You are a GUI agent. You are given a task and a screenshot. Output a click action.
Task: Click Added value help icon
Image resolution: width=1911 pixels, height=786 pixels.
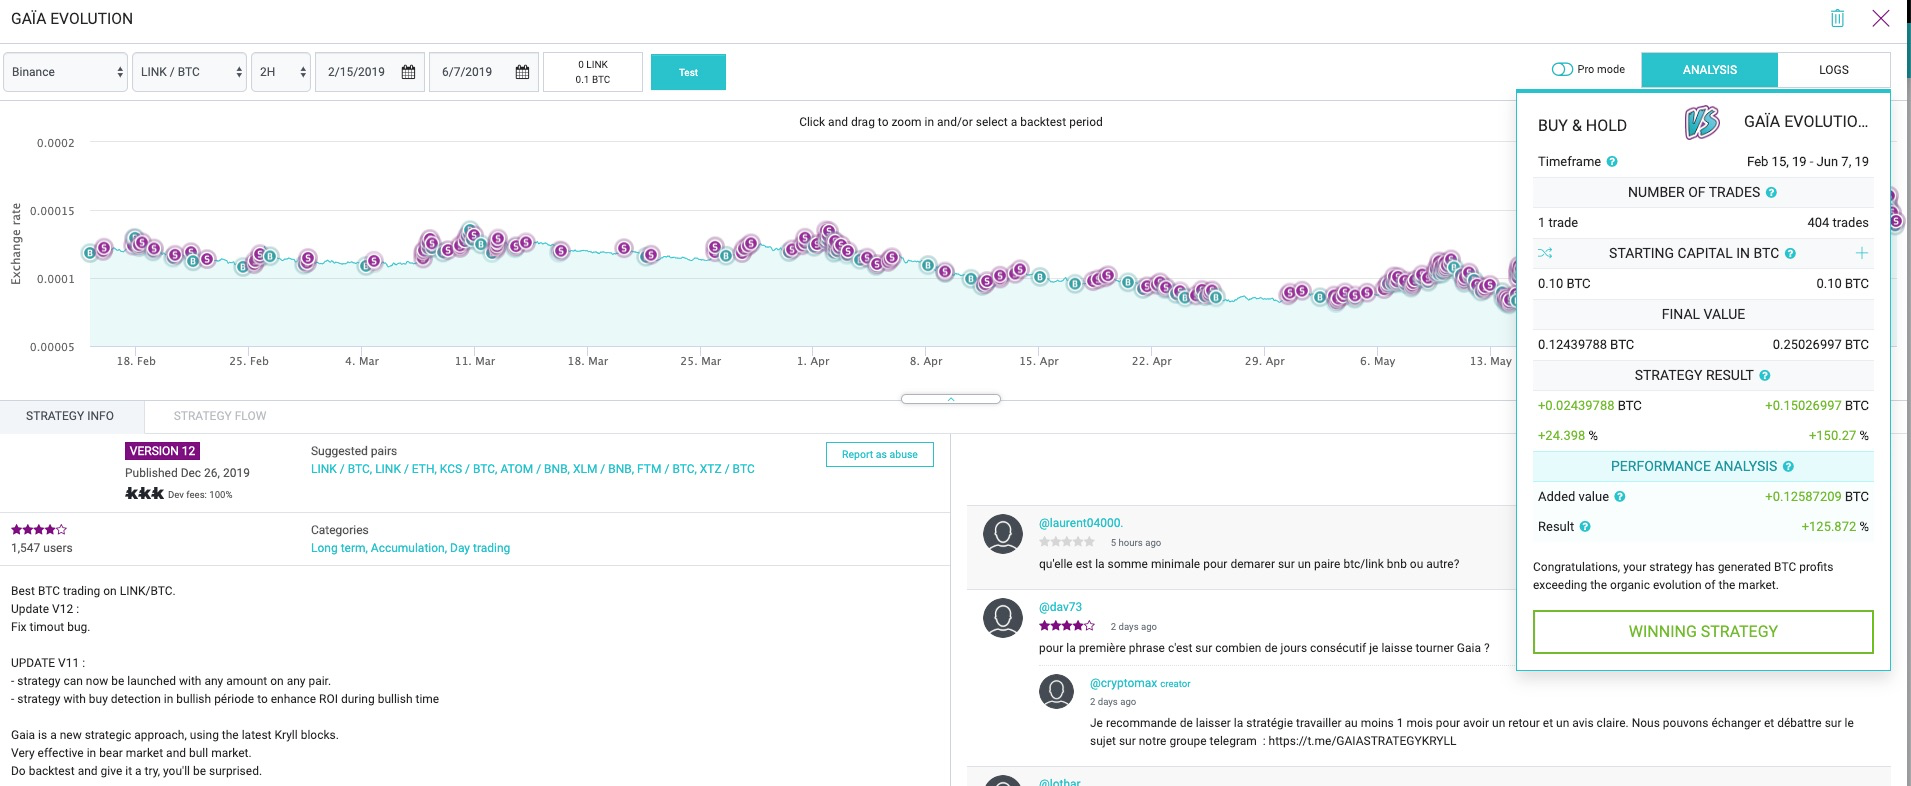pyautogui.click(x=1620, y=497)
